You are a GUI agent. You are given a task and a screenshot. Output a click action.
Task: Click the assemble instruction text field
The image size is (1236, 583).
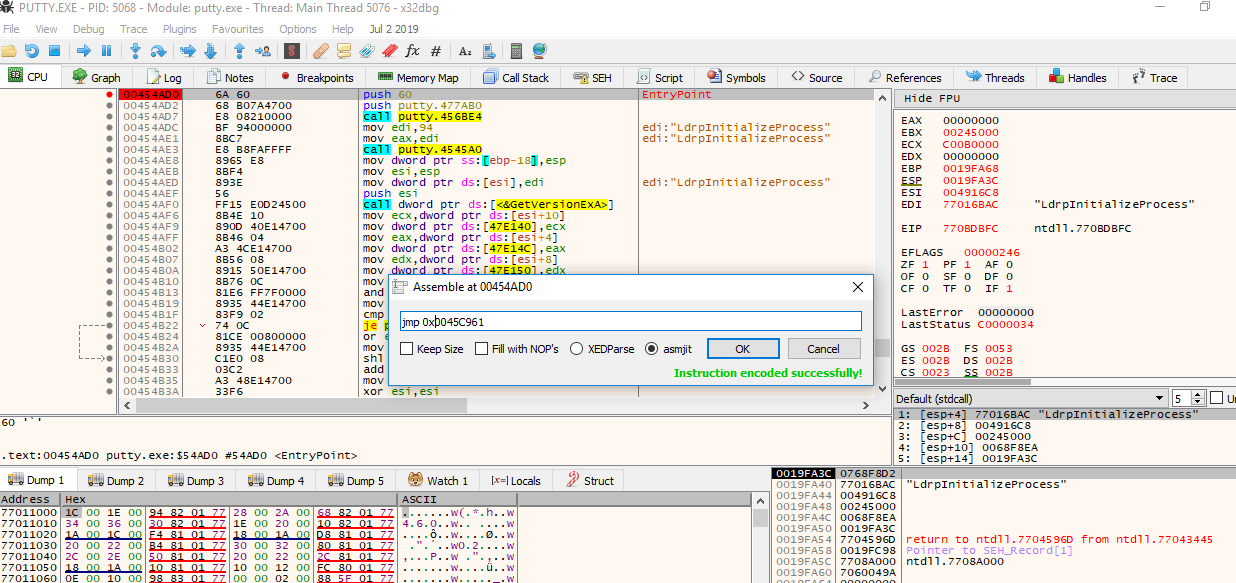630,321
